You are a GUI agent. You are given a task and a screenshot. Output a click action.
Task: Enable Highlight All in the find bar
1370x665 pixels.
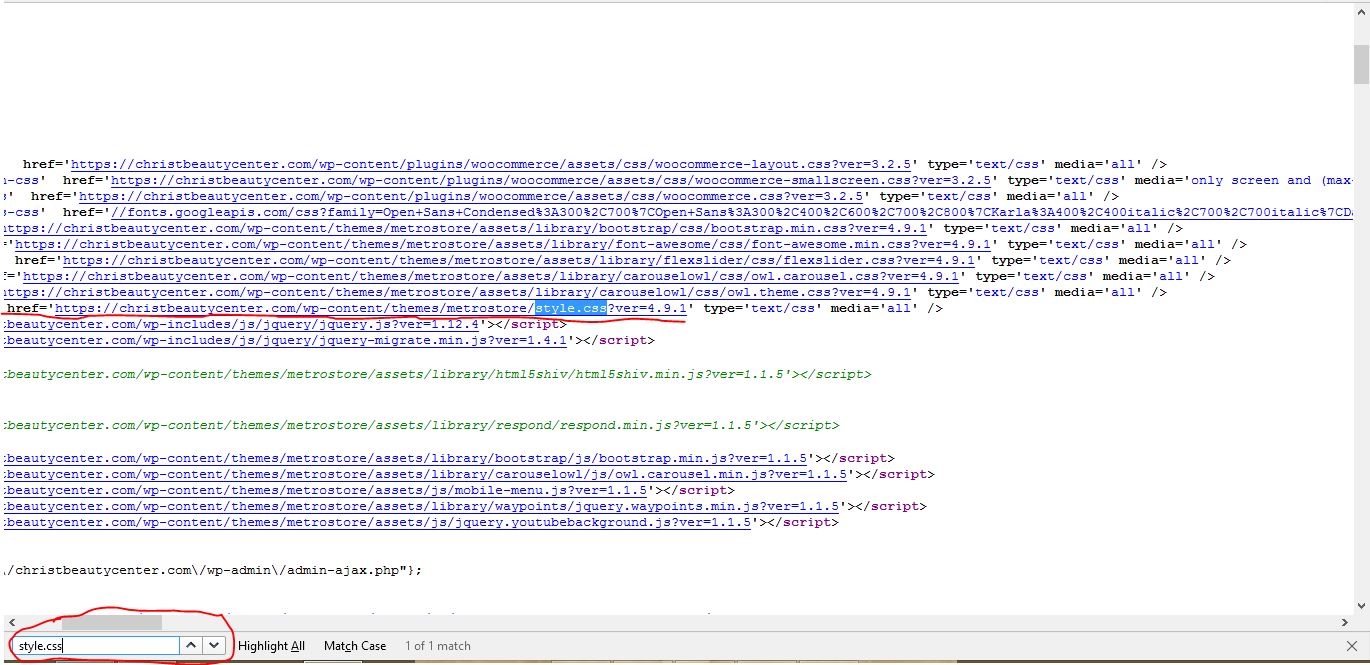coord(271,645)
